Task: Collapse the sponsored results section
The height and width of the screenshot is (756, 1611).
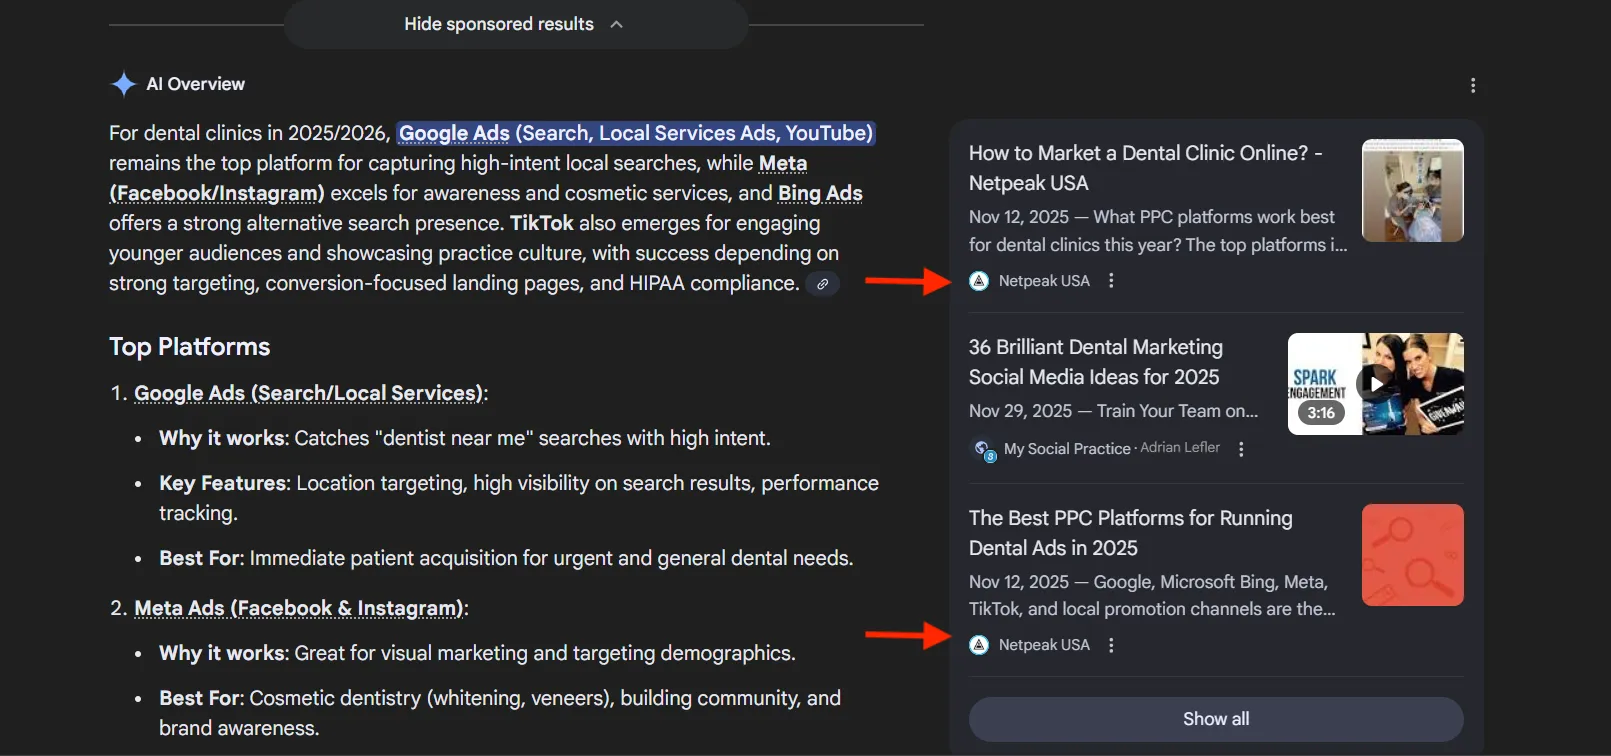Action: point(499,24)
